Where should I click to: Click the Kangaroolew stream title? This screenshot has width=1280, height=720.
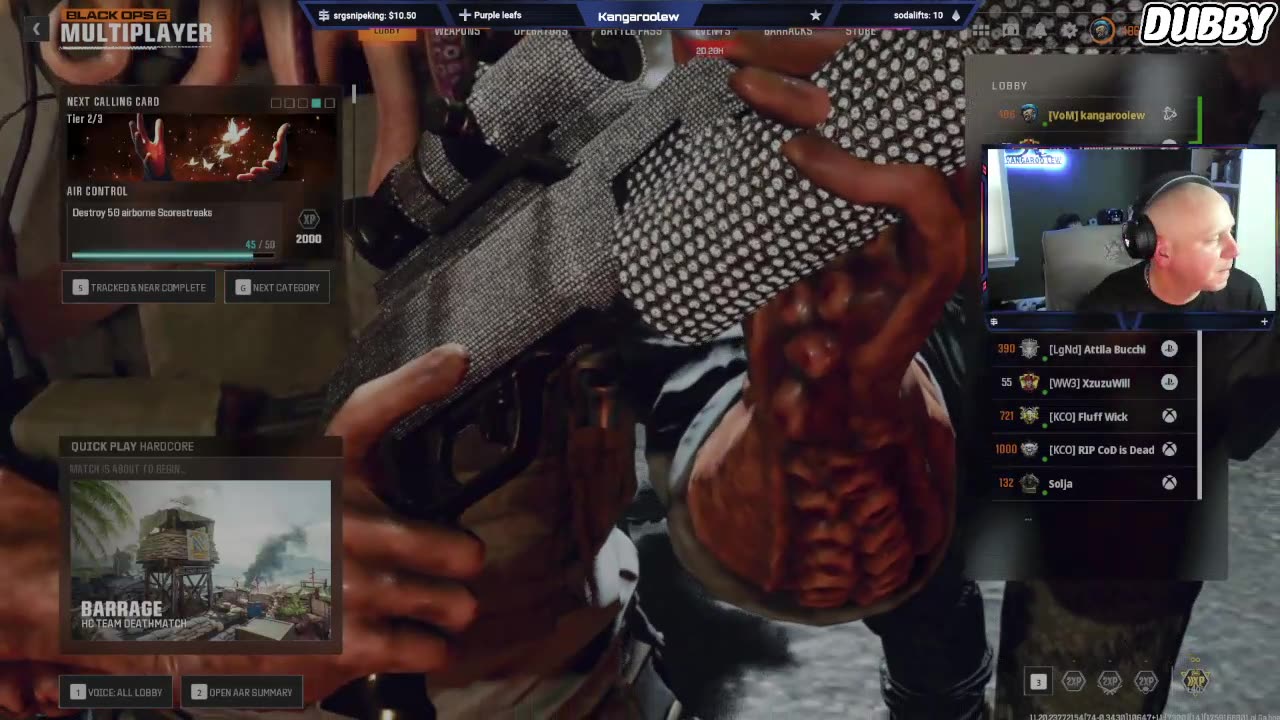point(638,16)
